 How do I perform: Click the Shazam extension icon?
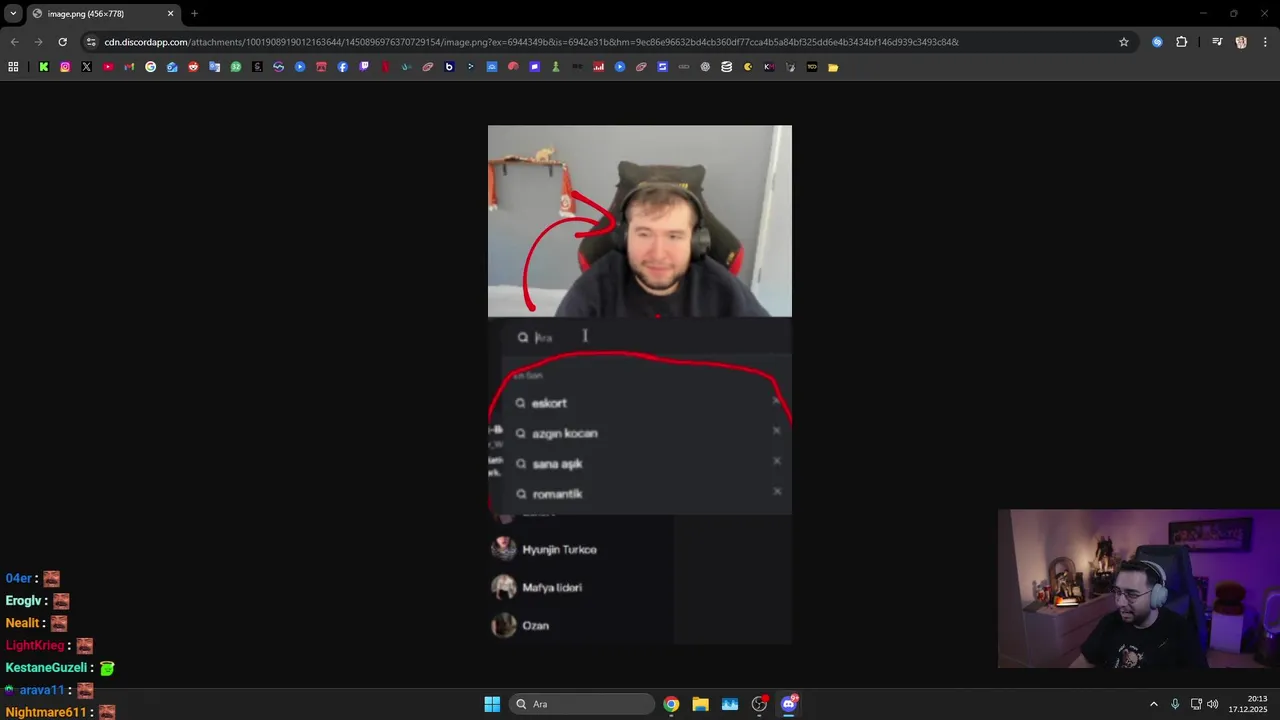(x=1157, y=42)
